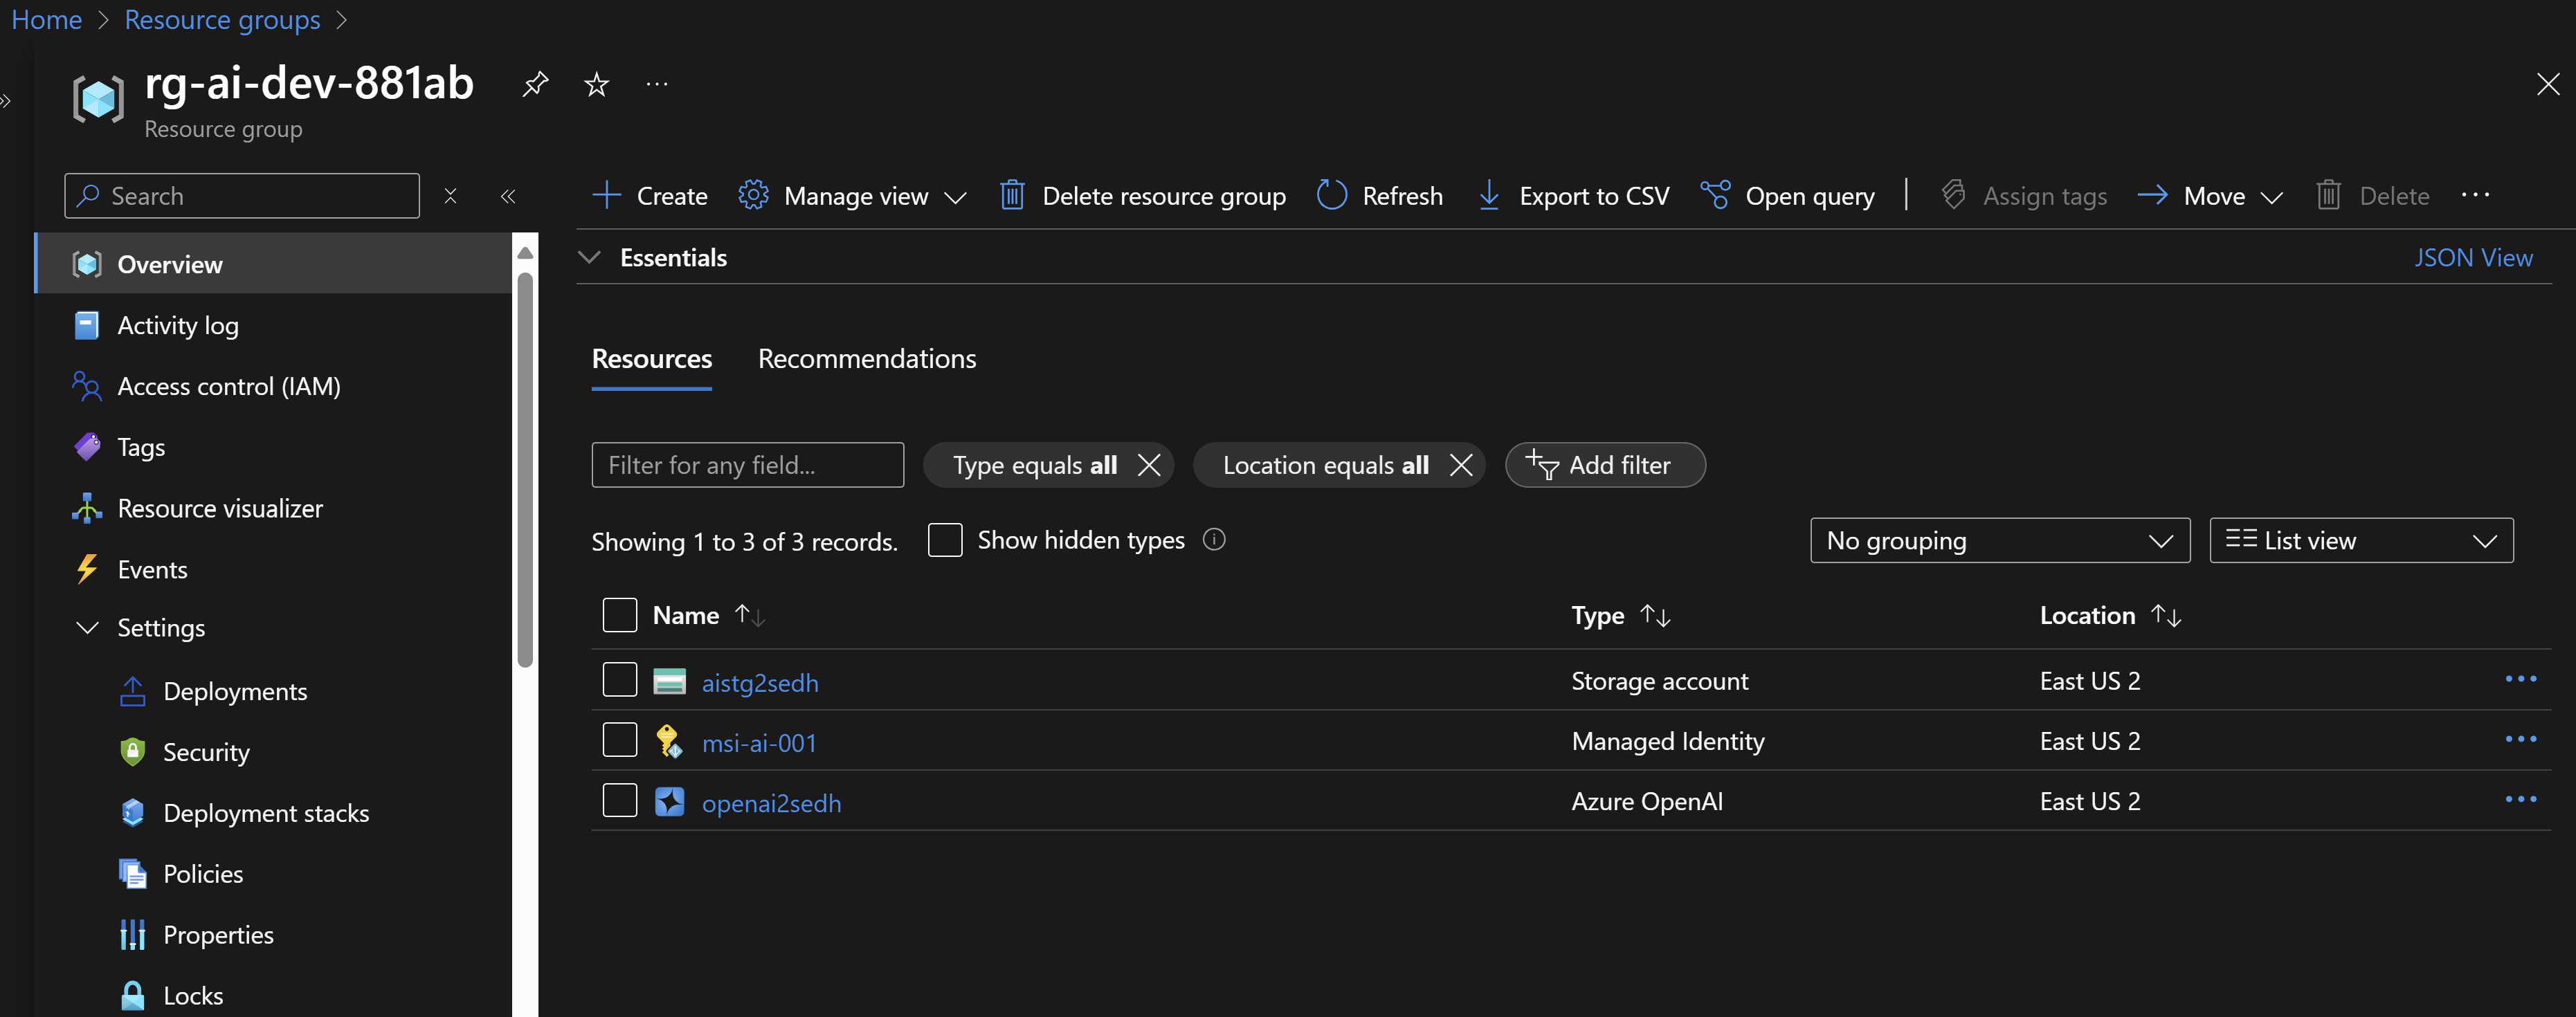The height and width of the screenshot is (1017, 2576).
Task: Click the toolbar Delete button
Action: (x=2372, y=196)
